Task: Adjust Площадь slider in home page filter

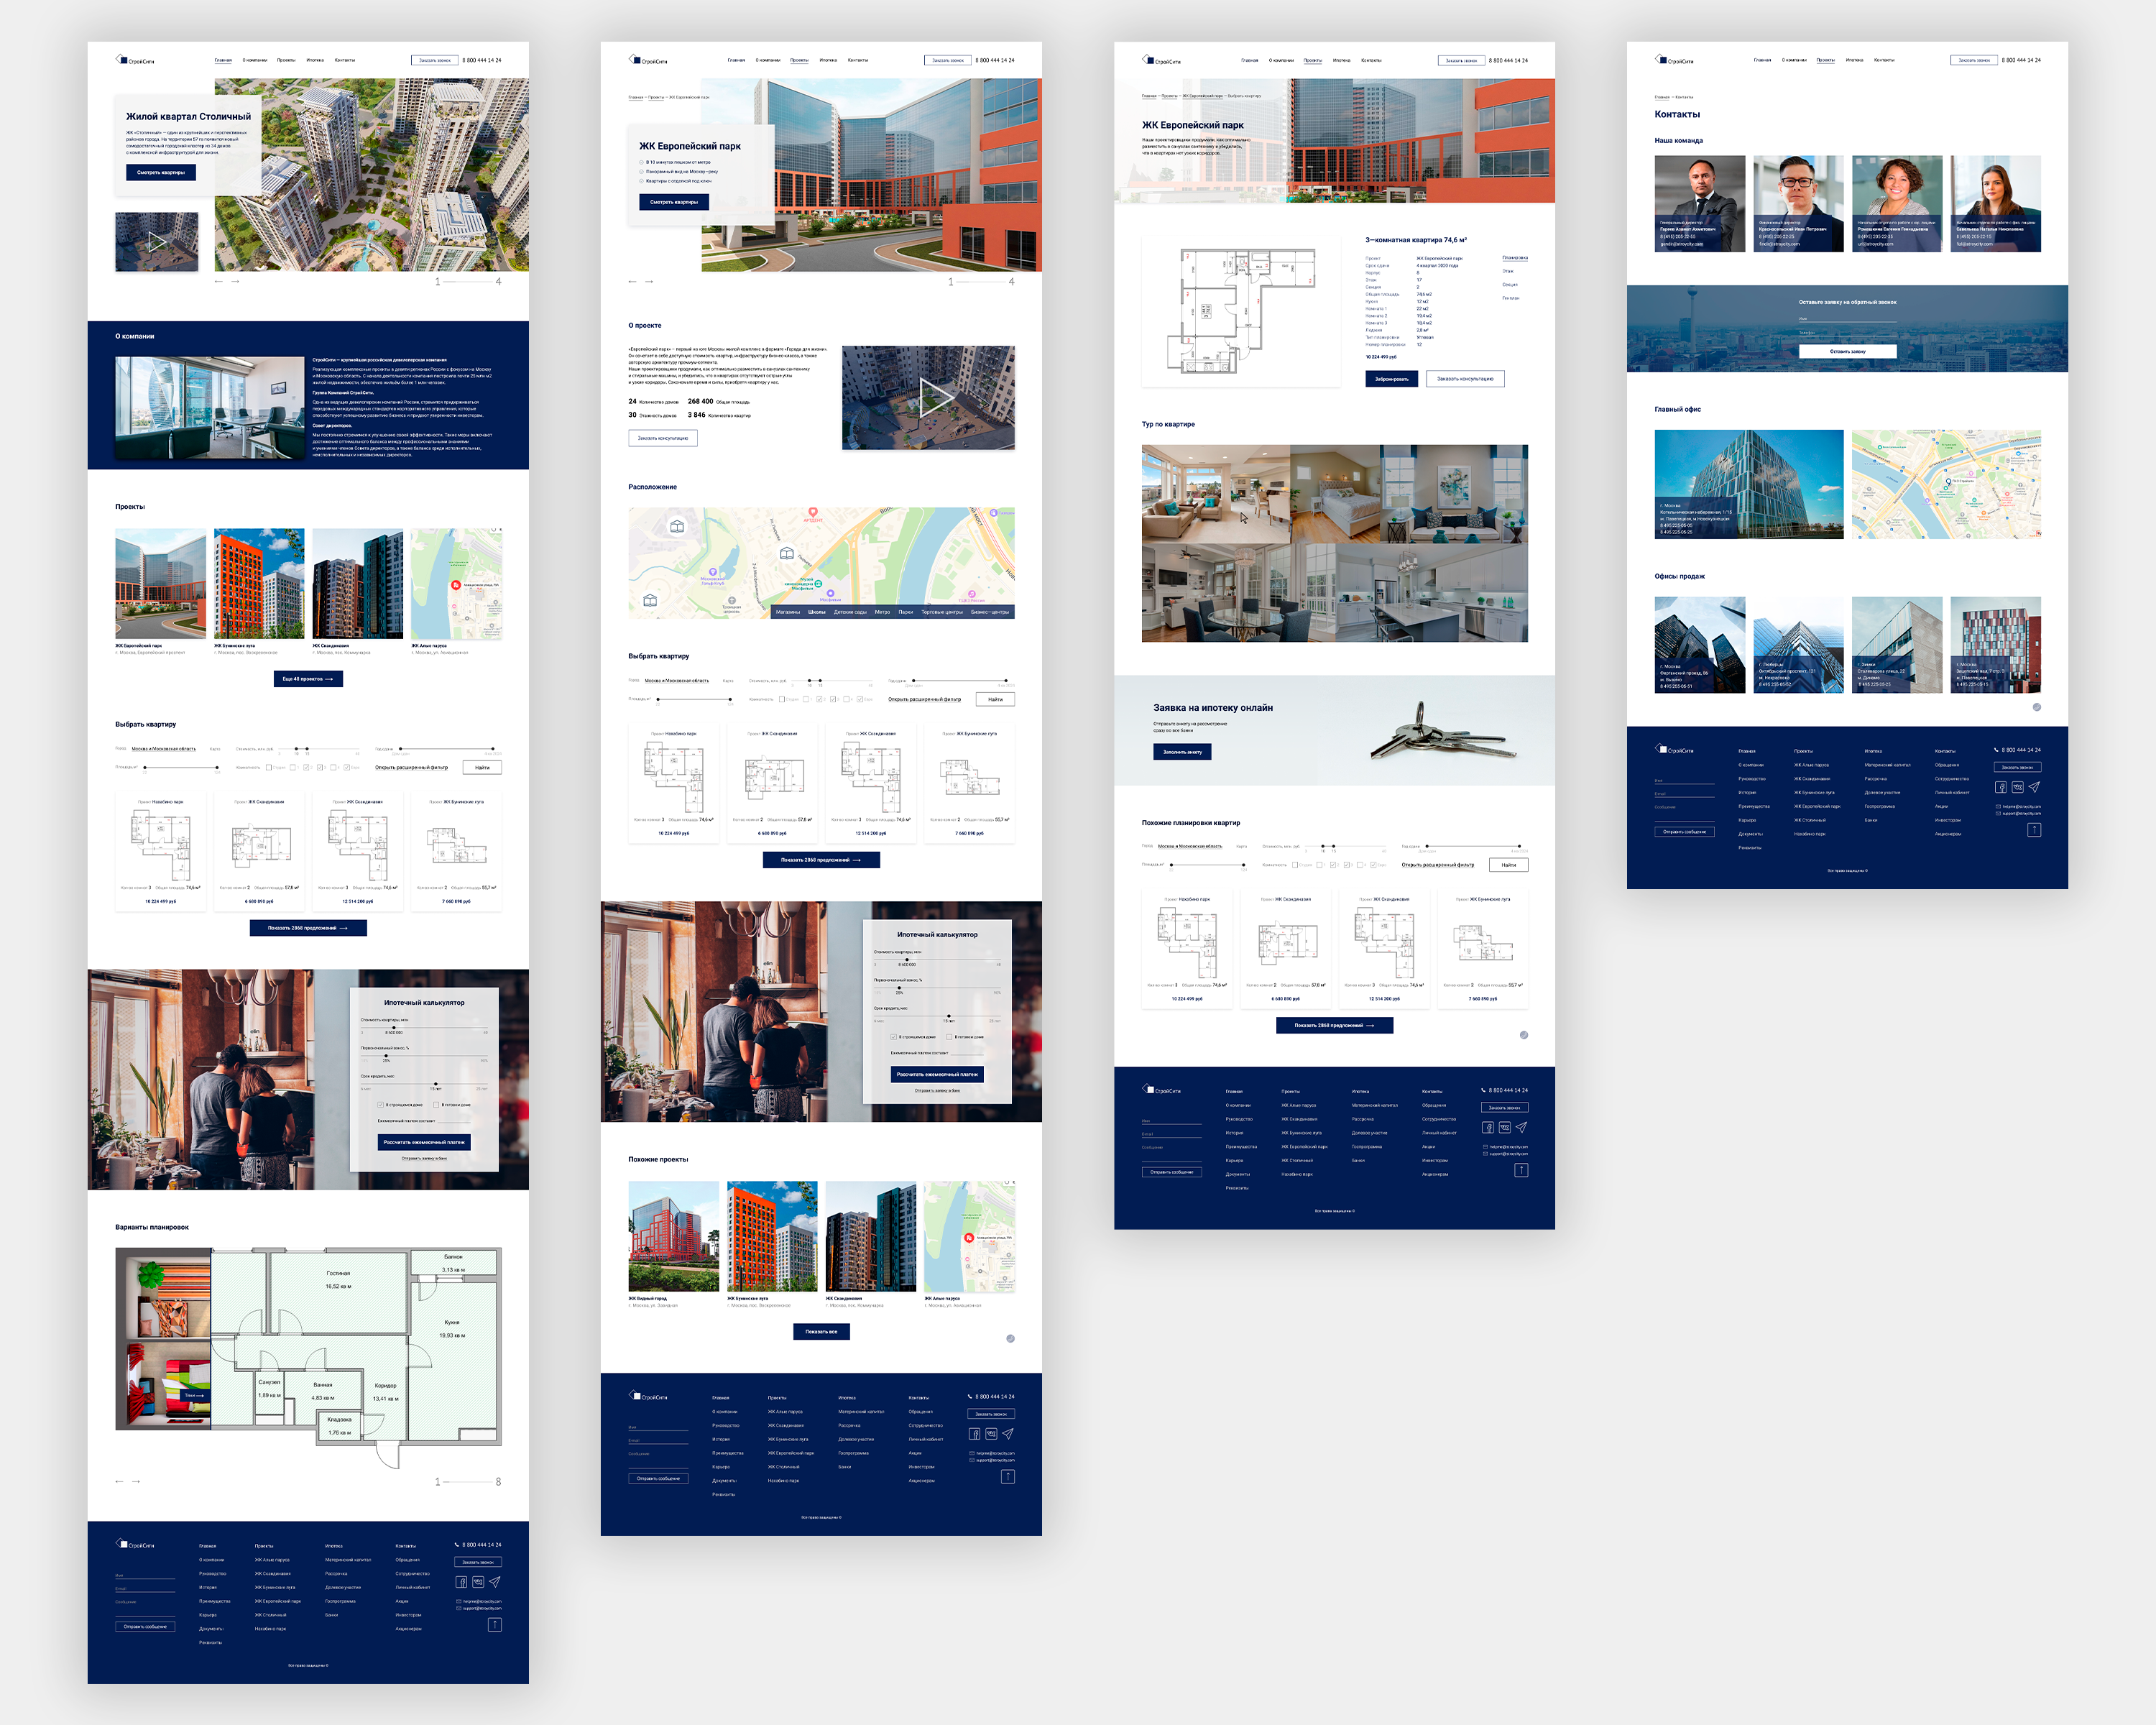Action: (181, 768)
